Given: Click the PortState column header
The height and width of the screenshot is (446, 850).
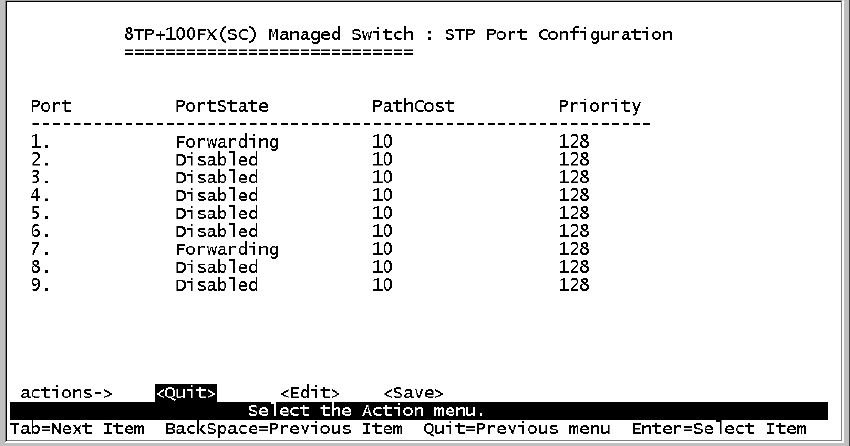Looking at the screenshot, I should click(222, 106).
